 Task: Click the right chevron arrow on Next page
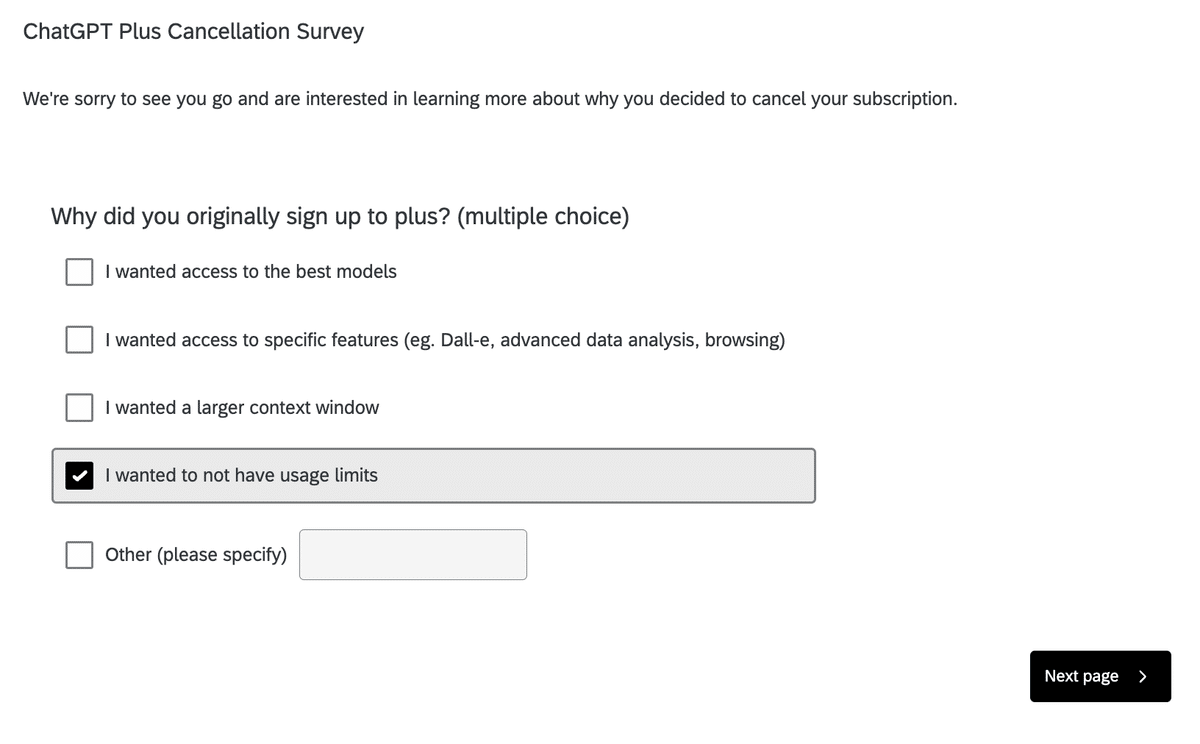pos(1142,676)
